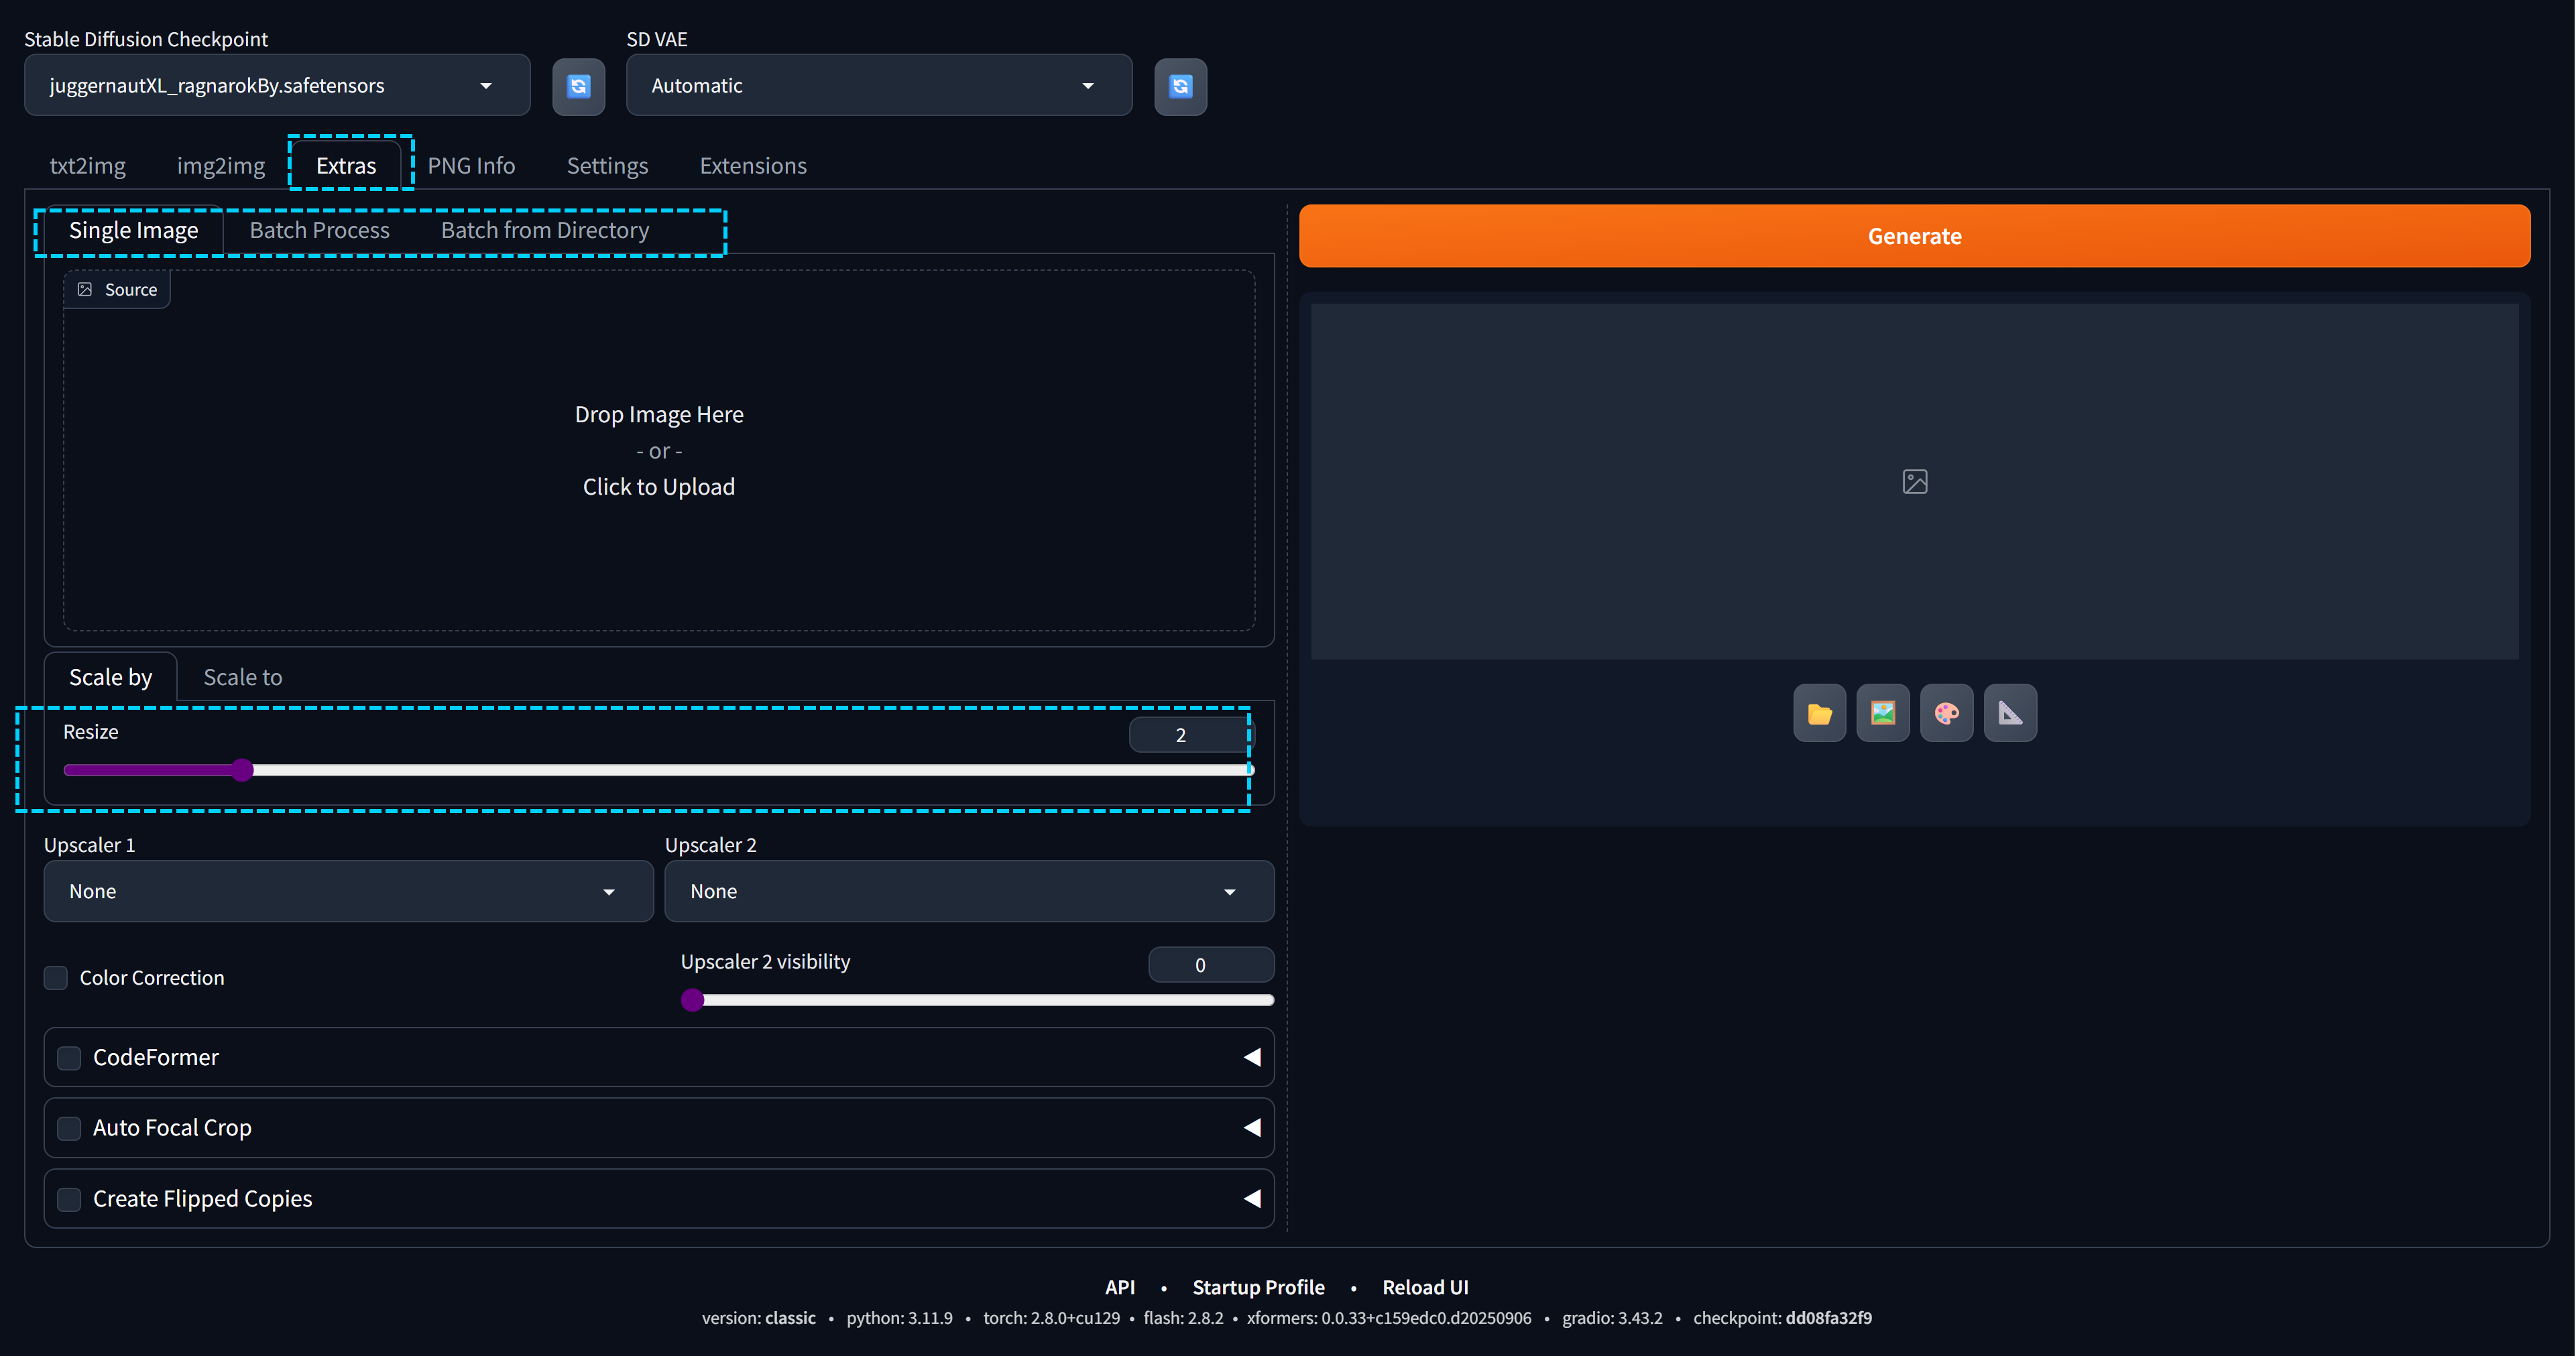Send image to inpaint palette icon
2576x1356 pixels.
tap(1946, 713)
